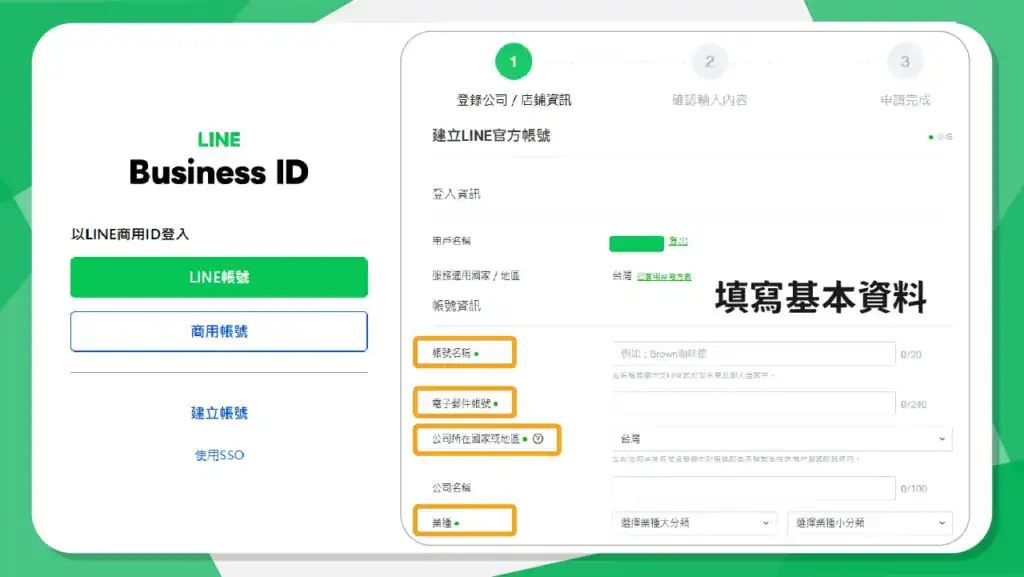The image size is (1024, 577).
Task: Click the green step 1 circle indicator
Action: pos(513,59)
